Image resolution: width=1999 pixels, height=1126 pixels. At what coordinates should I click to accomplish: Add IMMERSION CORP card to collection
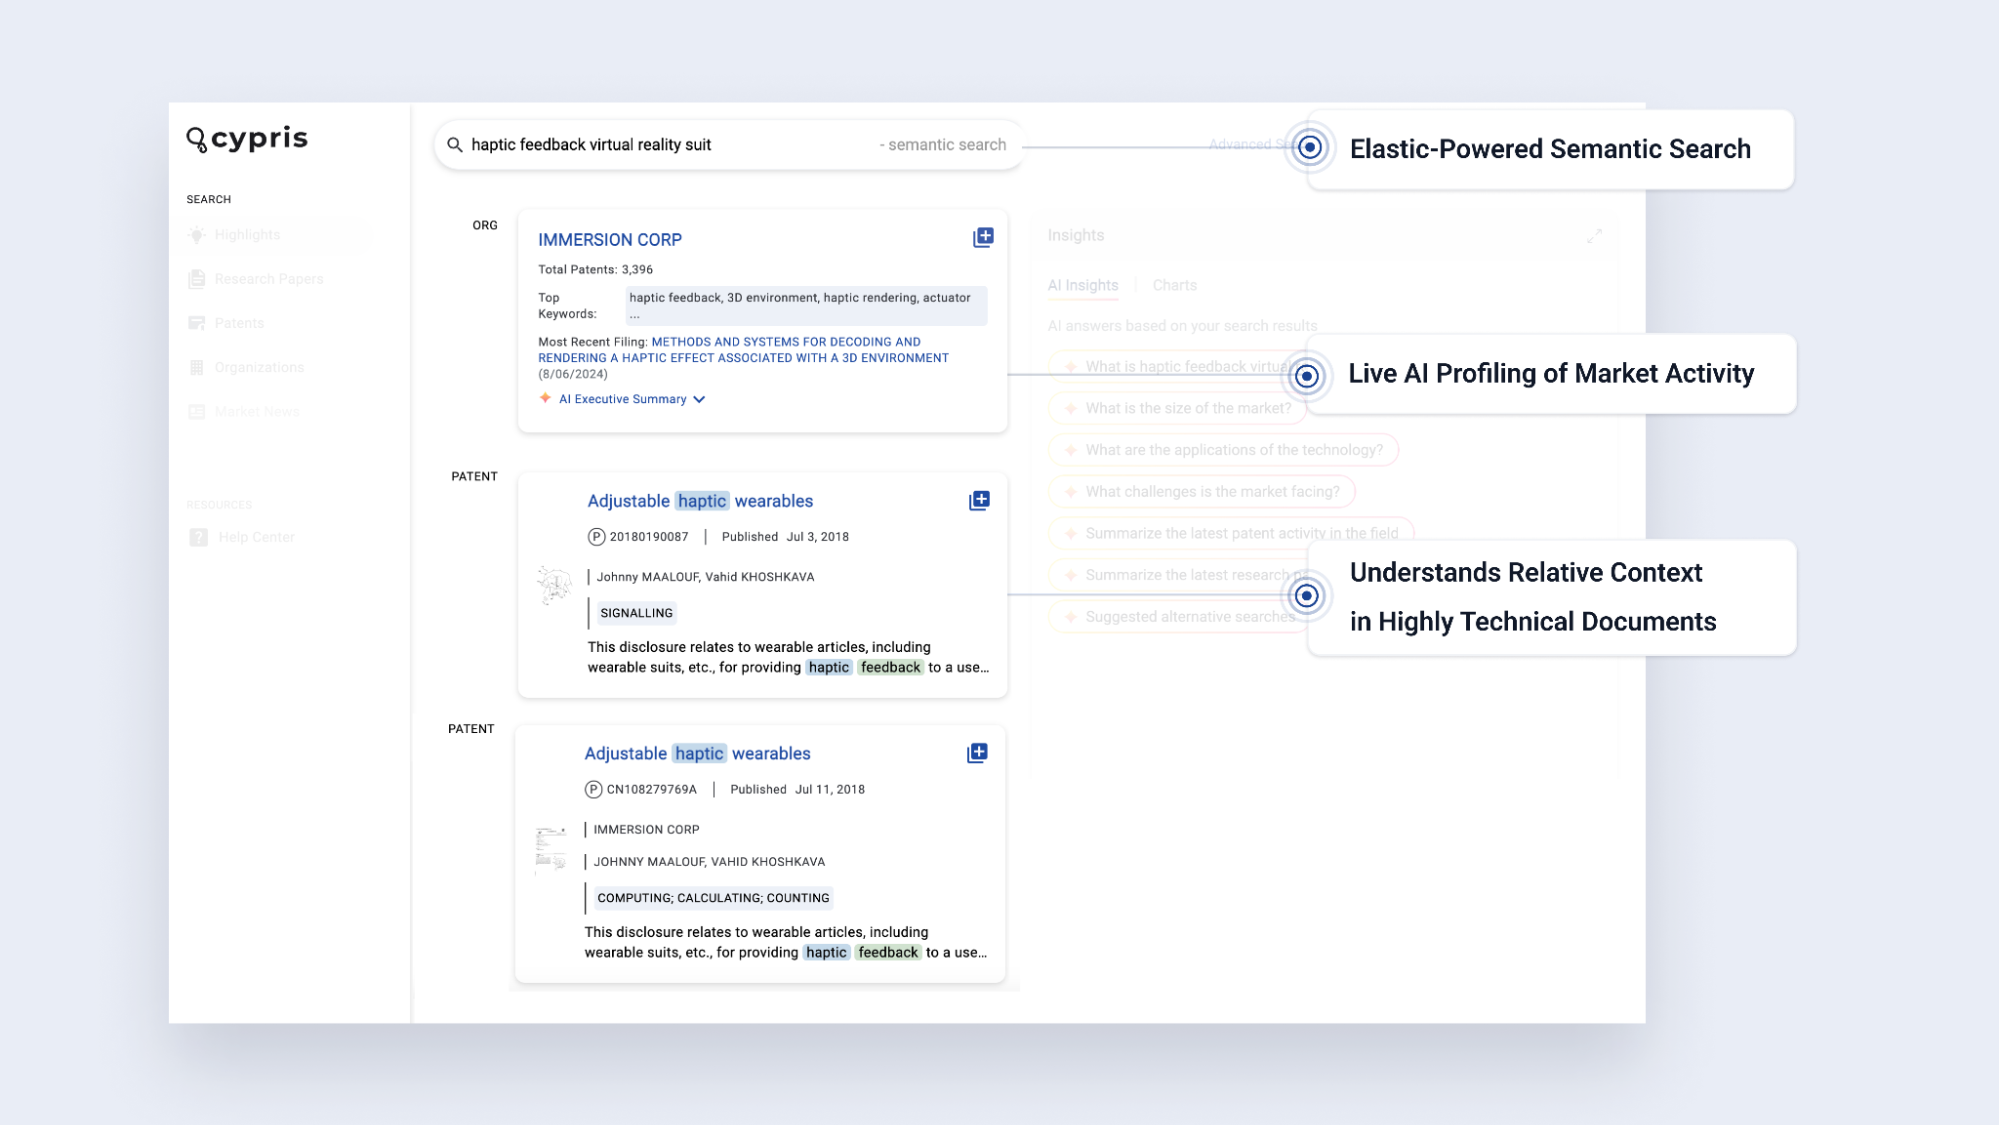point(983,237)
